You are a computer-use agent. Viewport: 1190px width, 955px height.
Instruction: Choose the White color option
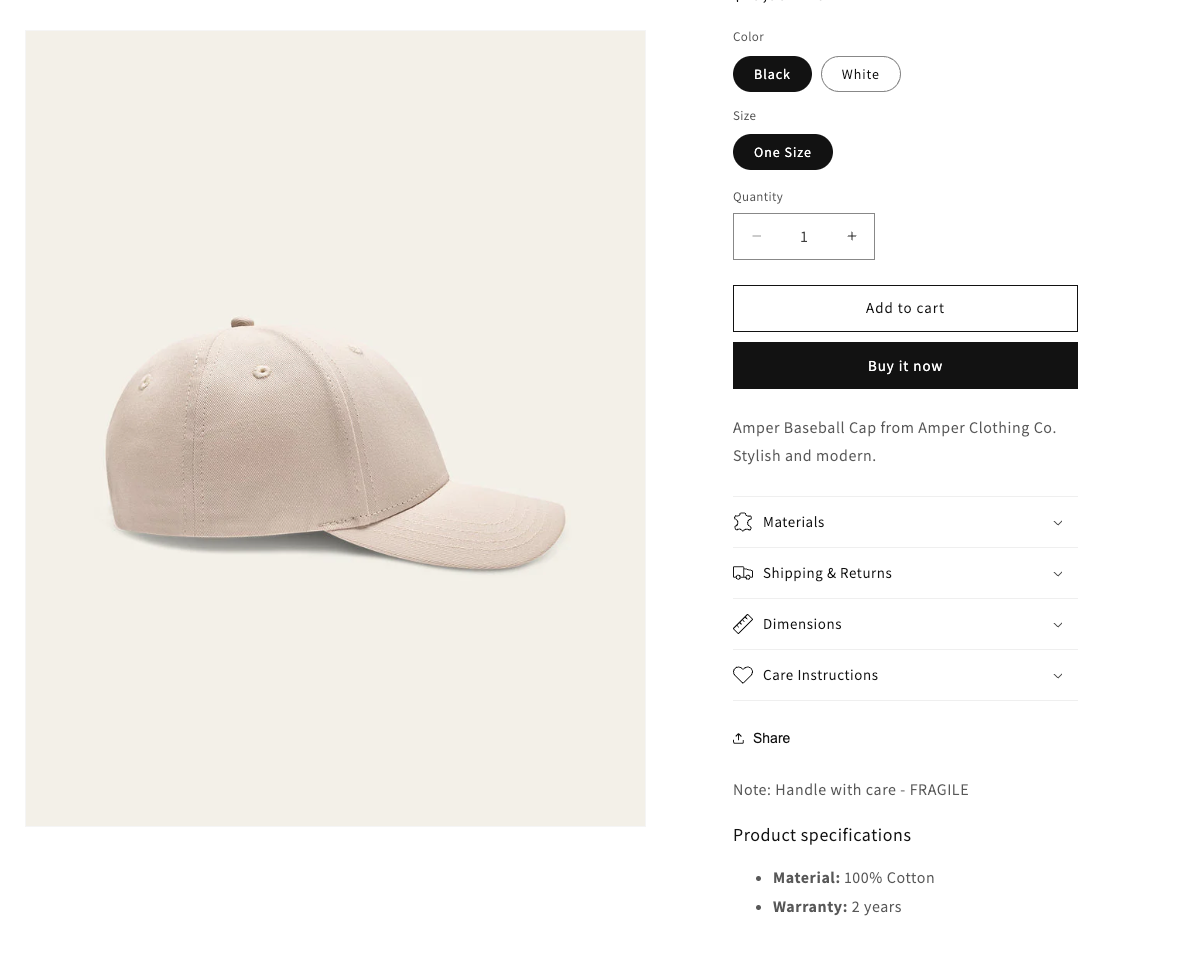click(x=860, y=74)
